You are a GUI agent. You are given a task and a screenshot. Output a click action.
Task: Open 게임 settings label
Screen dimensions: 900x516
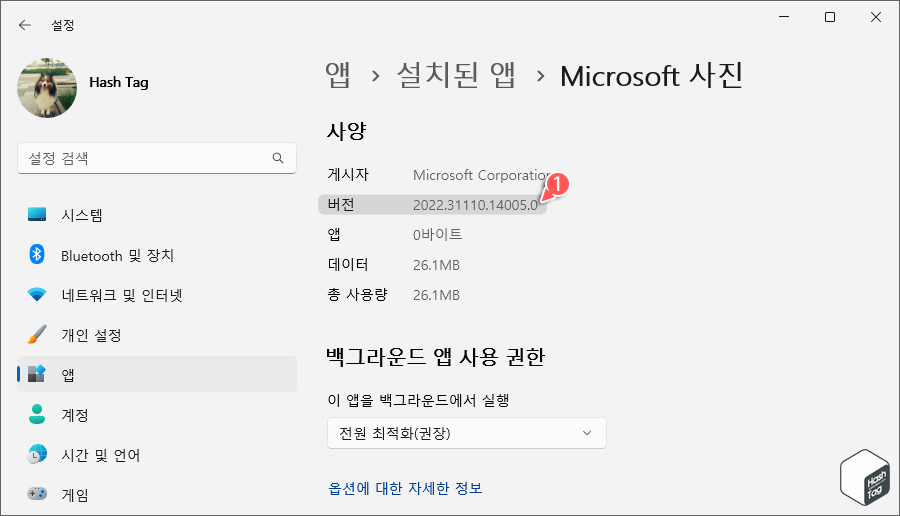(75, 495)
